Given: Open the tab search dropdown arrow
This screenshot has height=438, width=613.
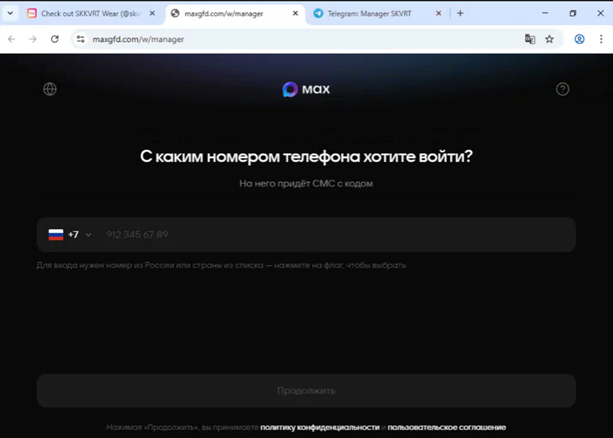Looking at the screenshot, I should 10,13.
